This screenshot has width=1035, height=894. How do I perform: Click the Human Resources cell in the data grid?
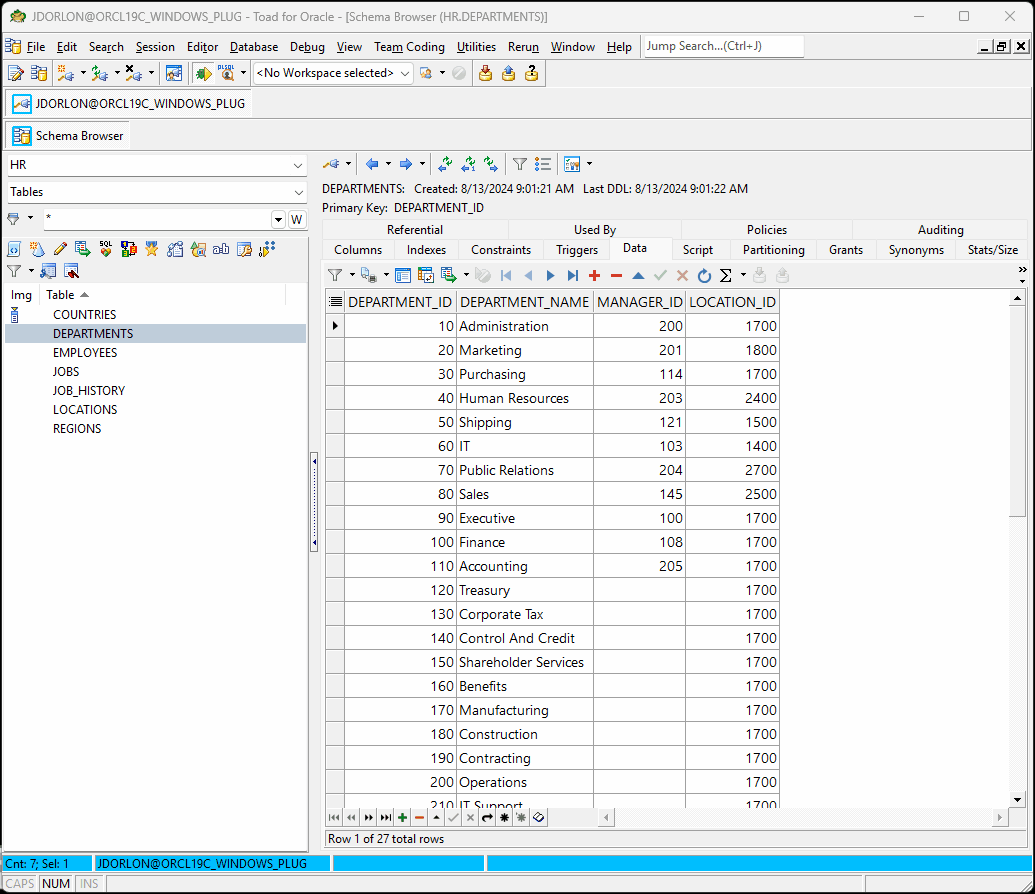pos(525,399)
